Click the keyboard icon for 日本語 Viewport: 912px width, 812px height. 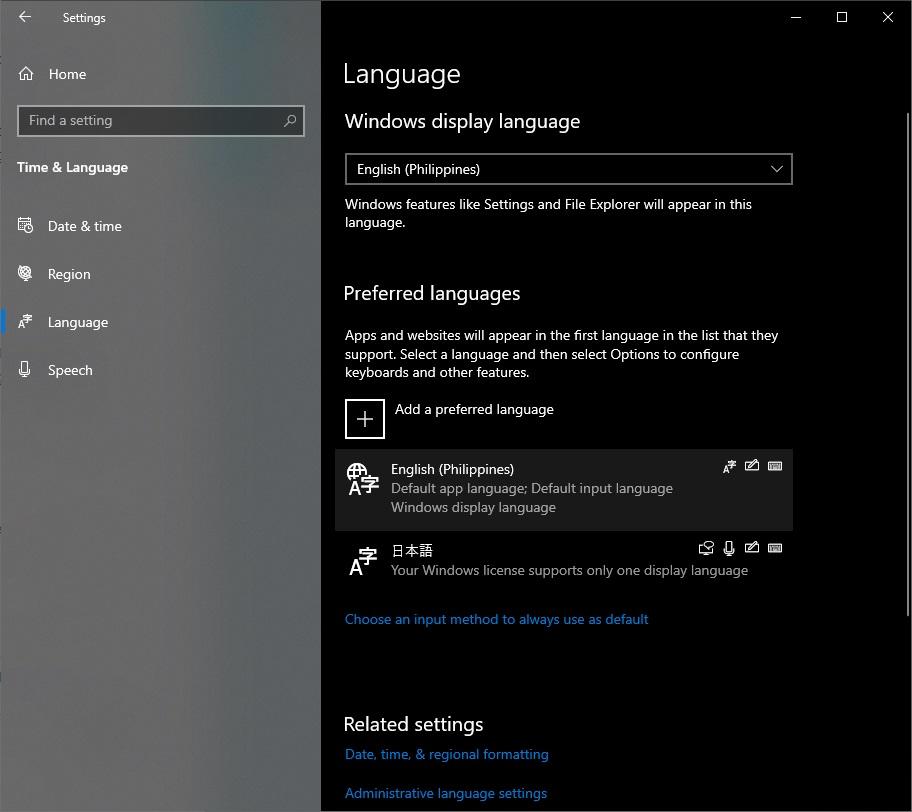tap(775, 548)
